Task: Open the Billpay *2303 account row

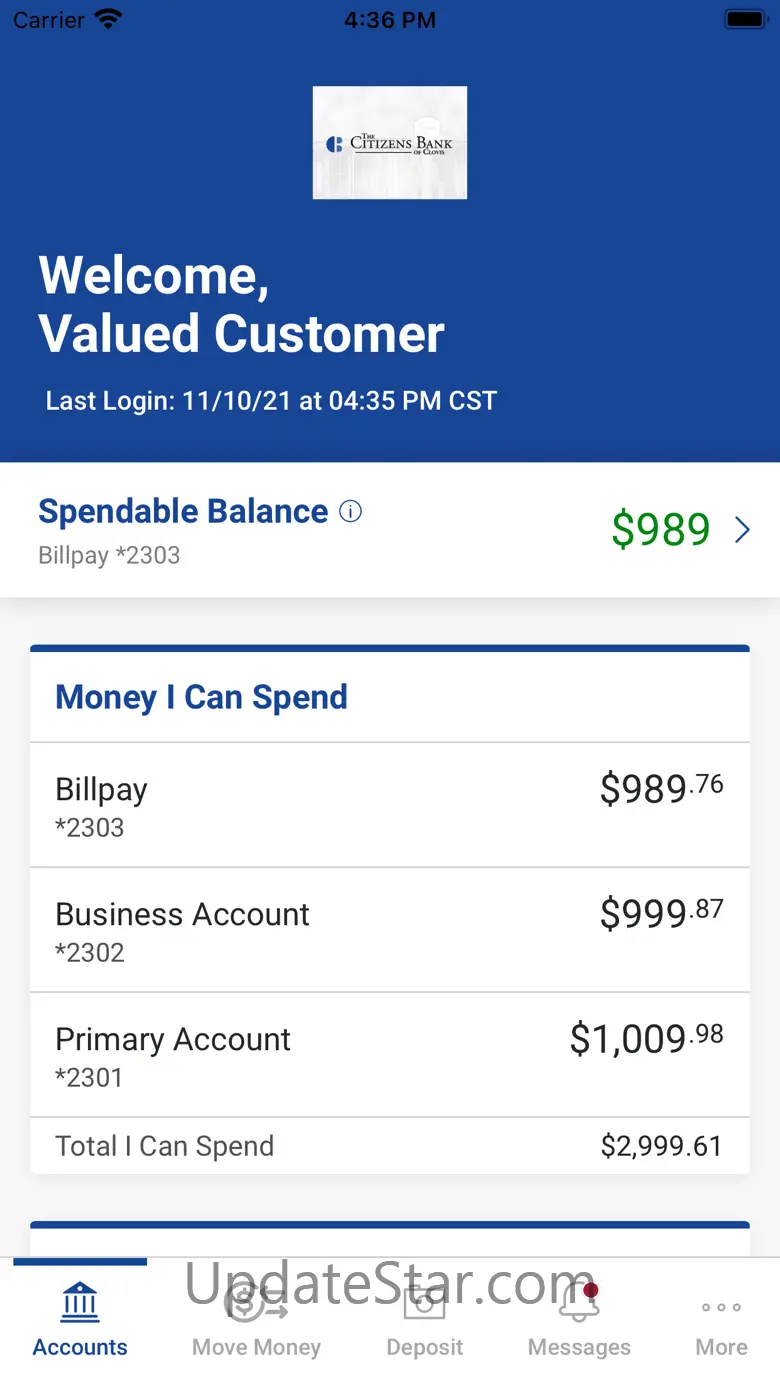Action: [x=390, y=805]
